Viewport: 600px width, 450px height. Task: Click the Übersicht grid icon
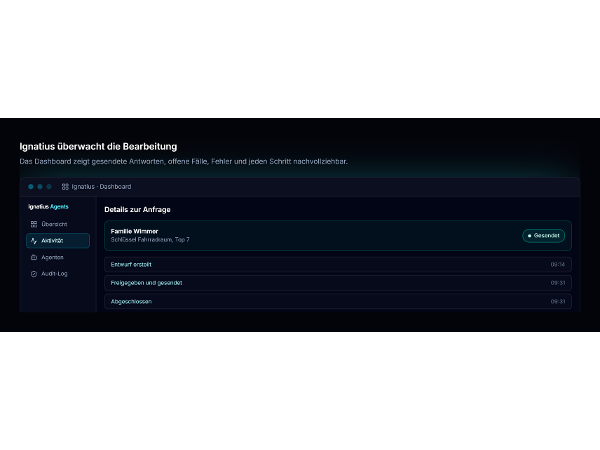pos(34,224)
